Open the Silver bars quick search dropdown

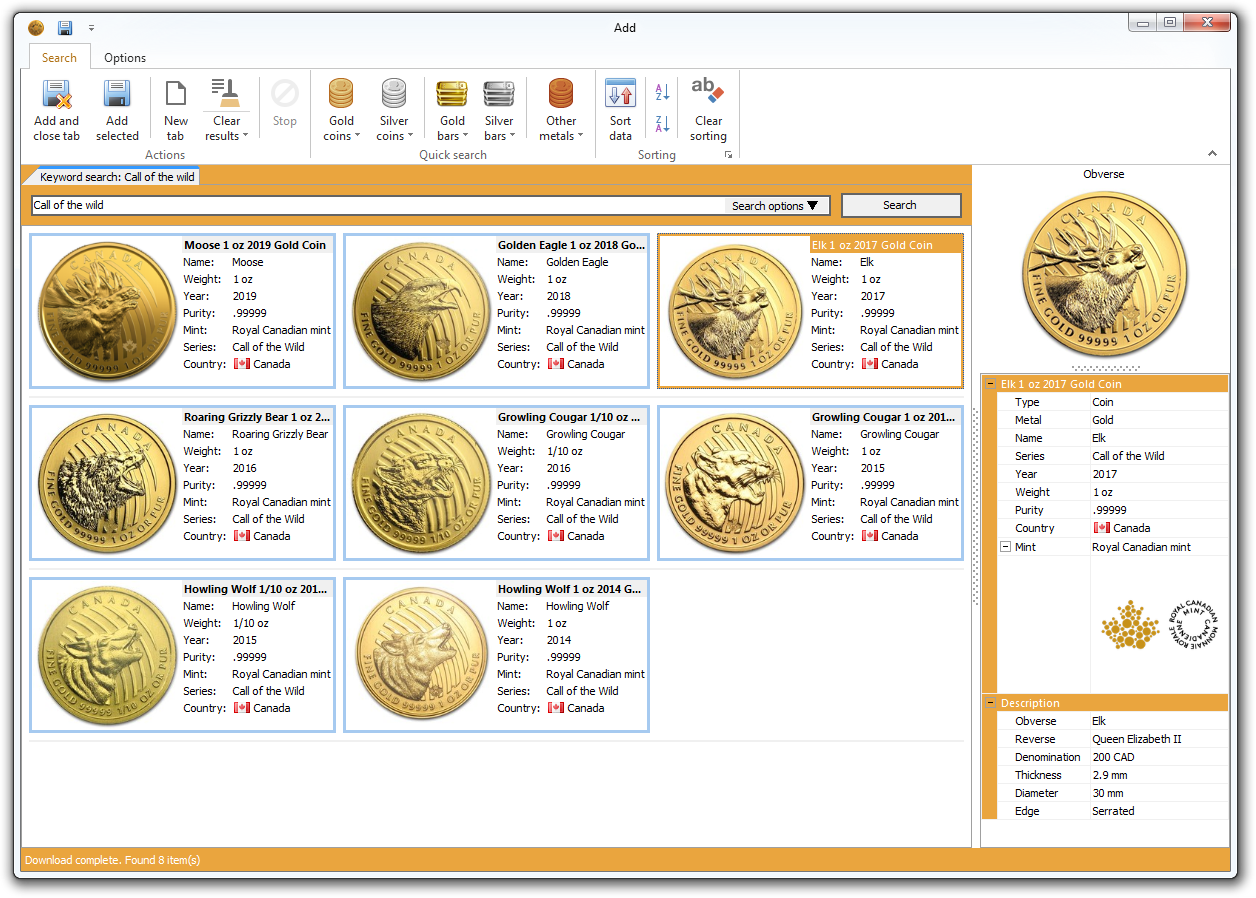(x=498, y=110)
